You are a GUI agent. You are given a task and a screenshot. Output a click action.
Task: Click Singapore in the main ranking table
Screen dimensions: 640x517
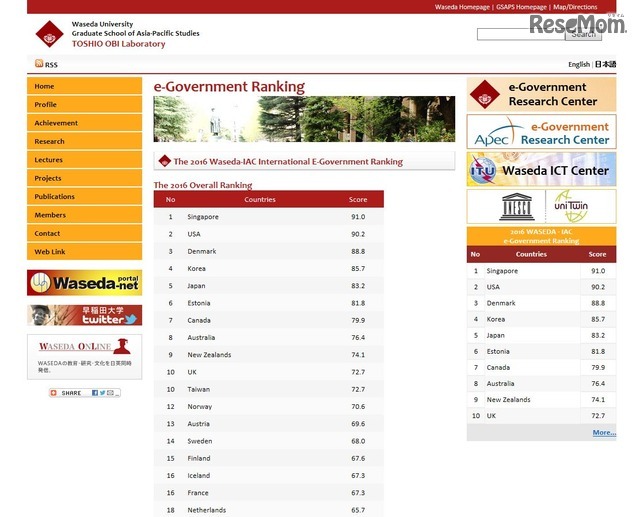pos(203,217)
